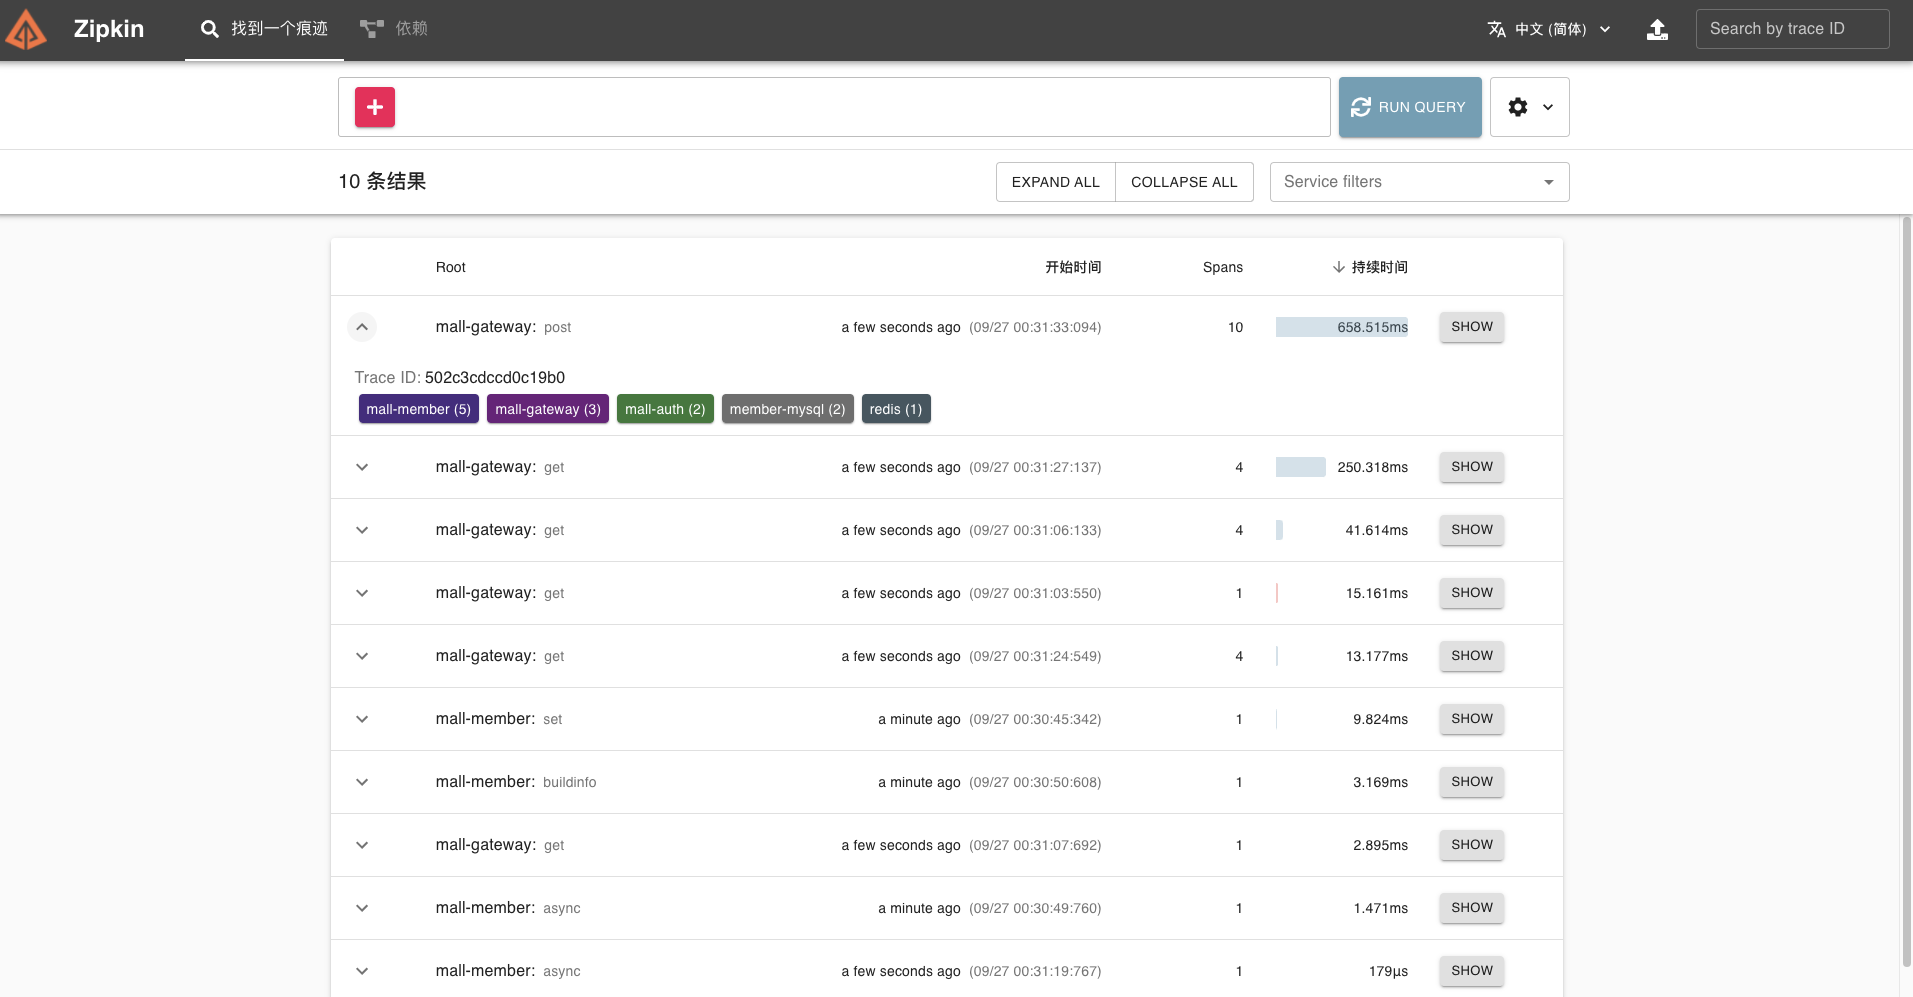Click the search criteria bar

pos(834,107)
